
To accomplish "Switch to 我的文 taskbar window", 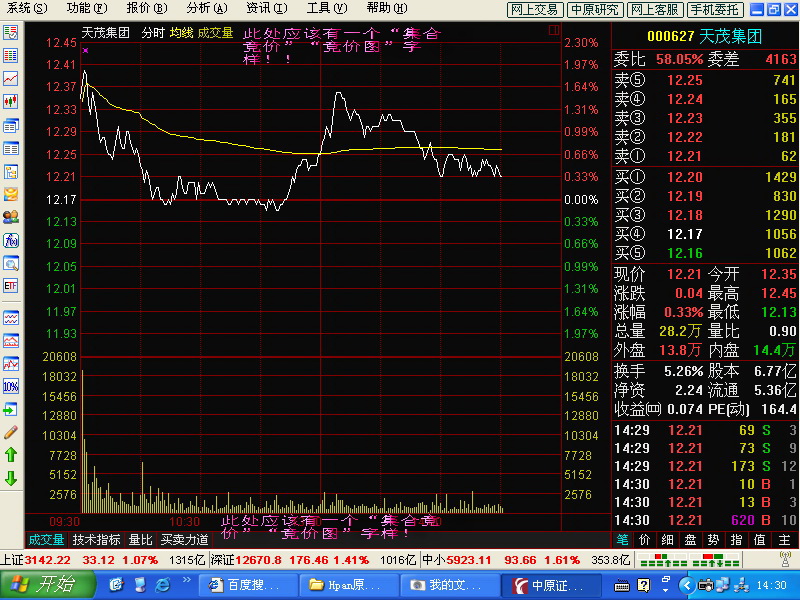I will click(x=451, y=585).
